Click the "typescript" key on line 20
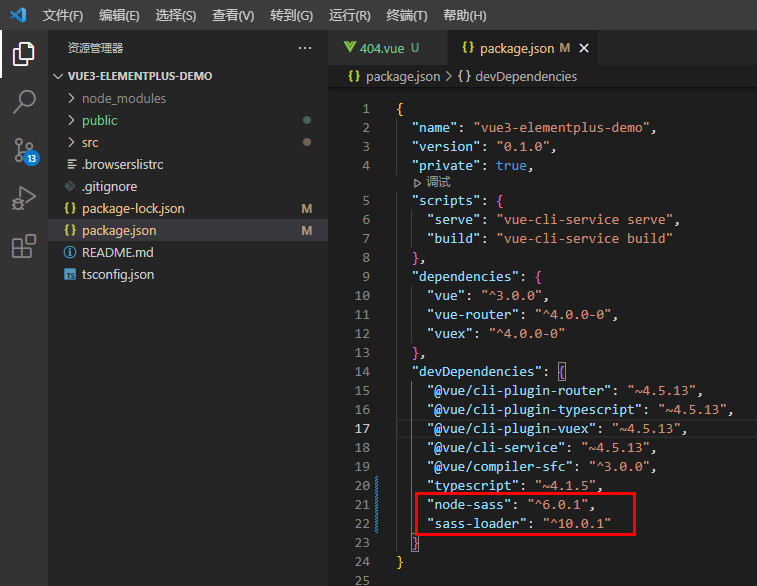 [473, 486]
